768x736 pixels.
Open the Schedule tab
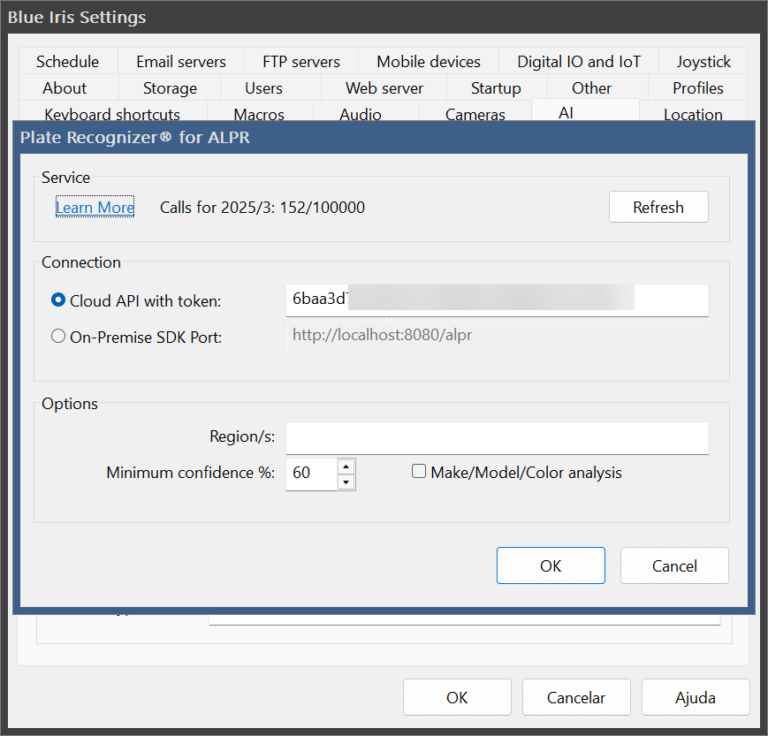point(68,62)
